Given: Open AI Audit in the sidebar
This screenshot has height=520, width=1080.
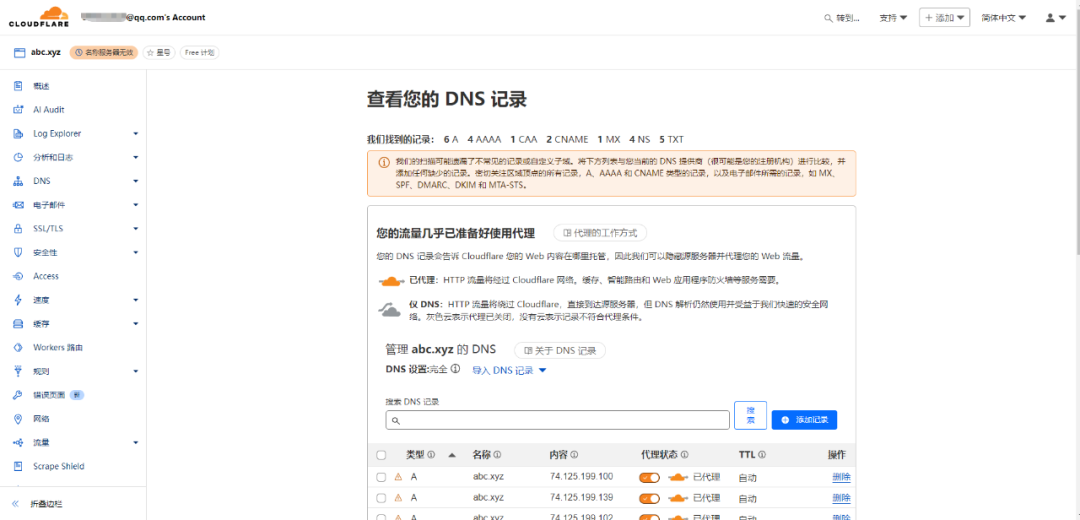Looking at the screenshot, I should 49,110.
